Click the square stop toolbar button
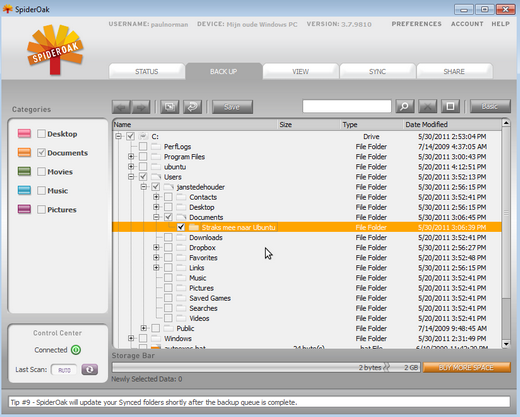The image size is (520, 417). pyautogui.click(x=450, y=106)
